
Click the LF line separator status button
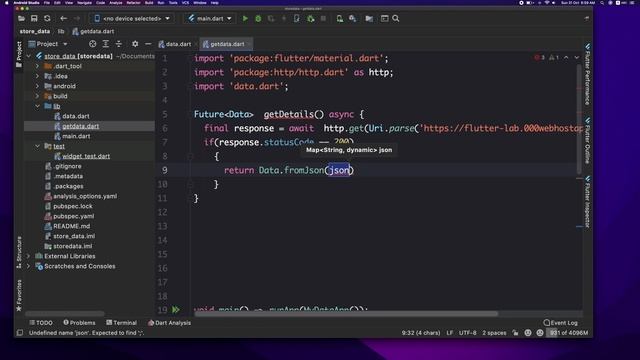click(x=449, y=333)
